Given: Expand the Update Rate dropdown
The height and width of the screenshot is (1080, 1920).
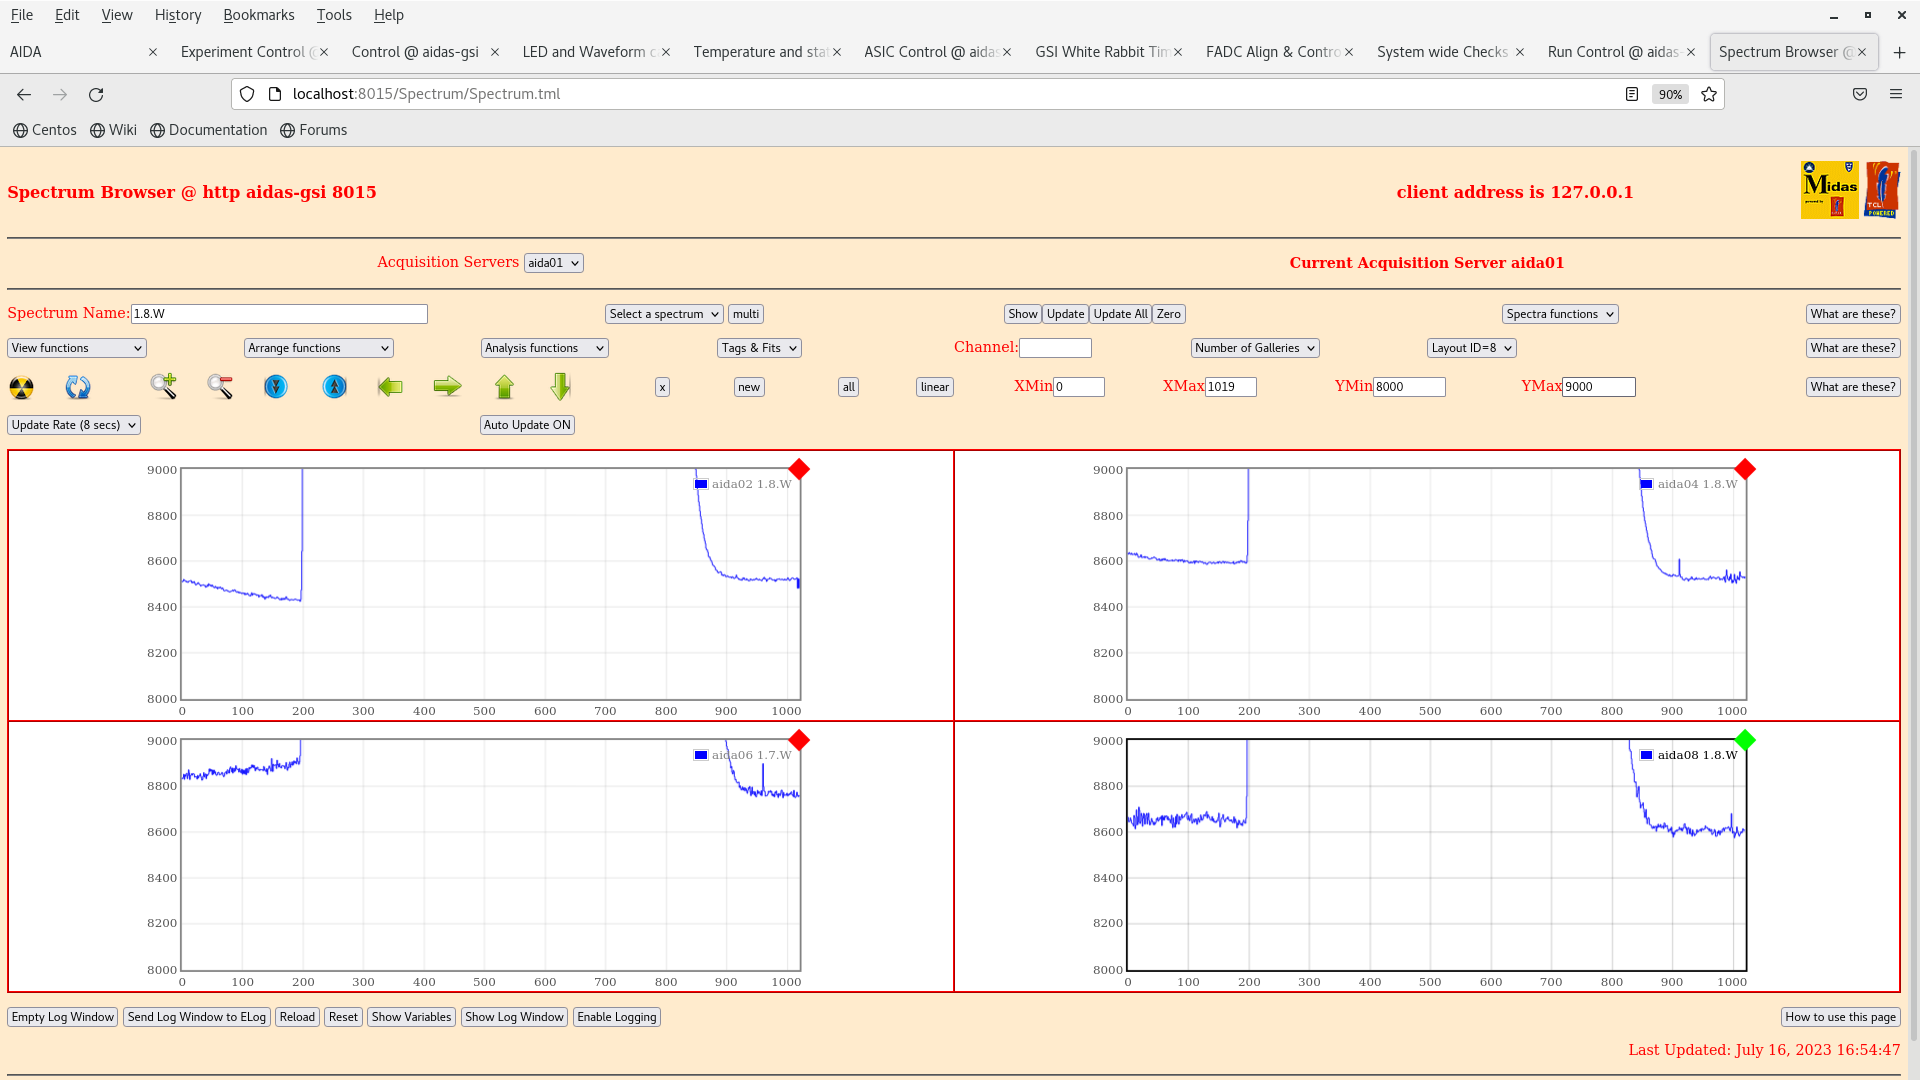Looking at the screenshot, I should click(x=74, y=425).
